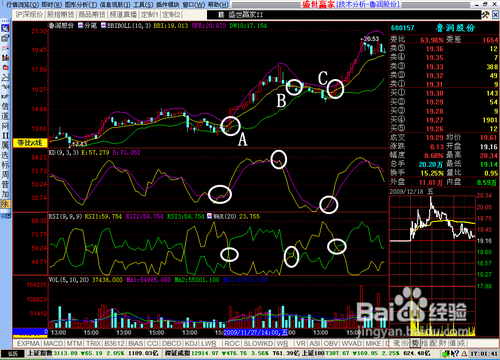Click the 周 sidebar button

pos(5,175)
